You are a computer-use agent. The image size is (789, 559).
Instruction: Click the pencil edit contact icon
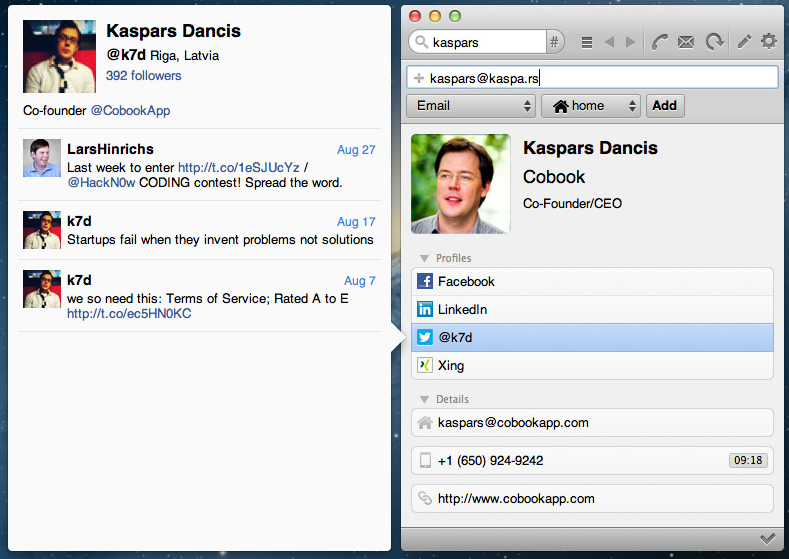coord(743,42)
